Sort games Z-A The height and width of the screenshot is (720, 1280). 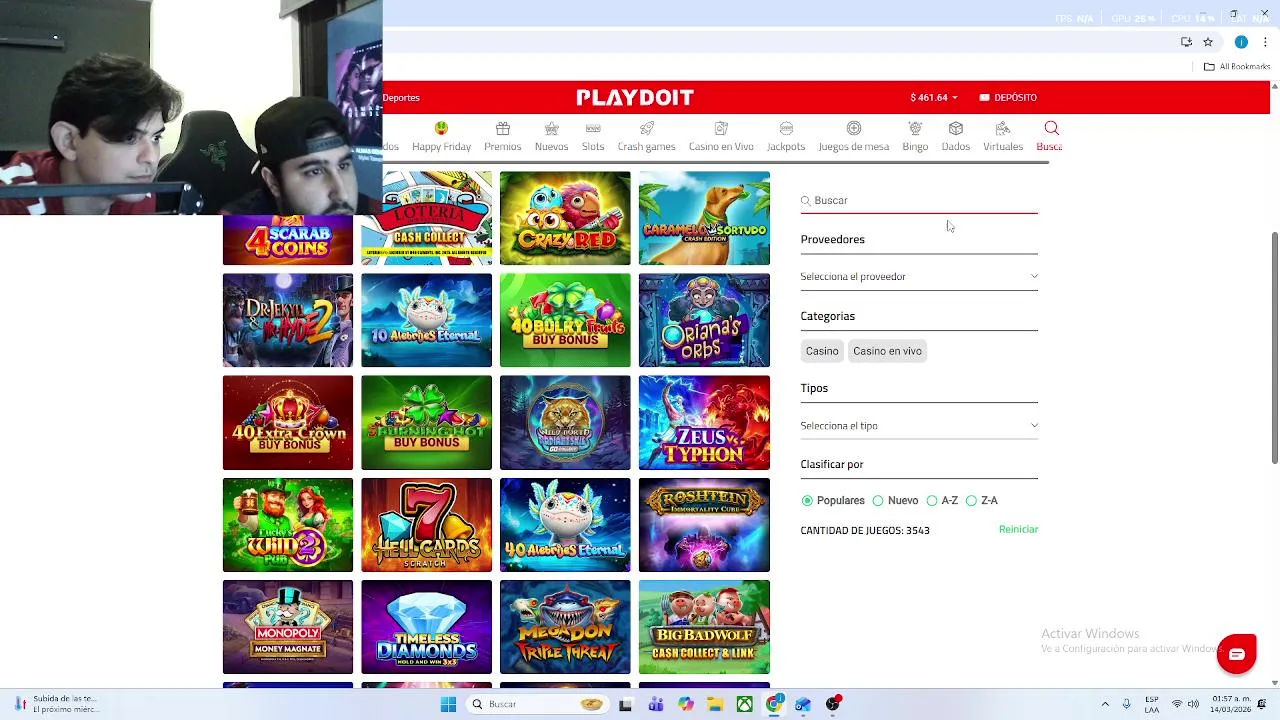981,500
